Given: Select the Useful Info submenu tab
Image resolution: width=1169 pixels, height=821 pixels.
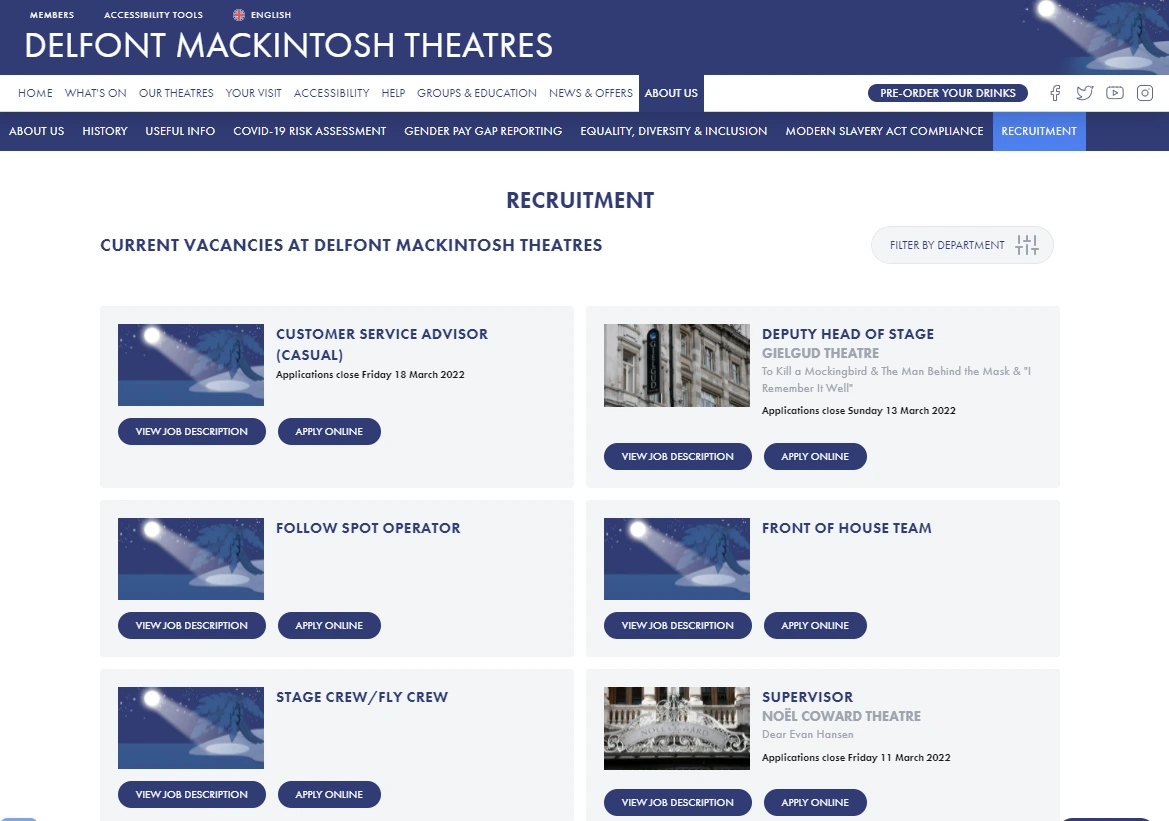Looking at the screenshot, I should click(x=180, y=131).
